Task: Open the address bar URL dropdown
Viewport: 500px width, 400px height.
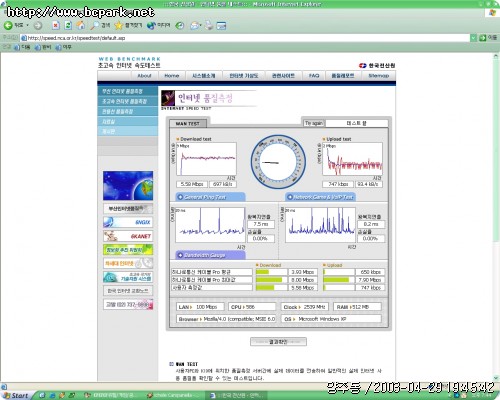Action: [473, 38]
